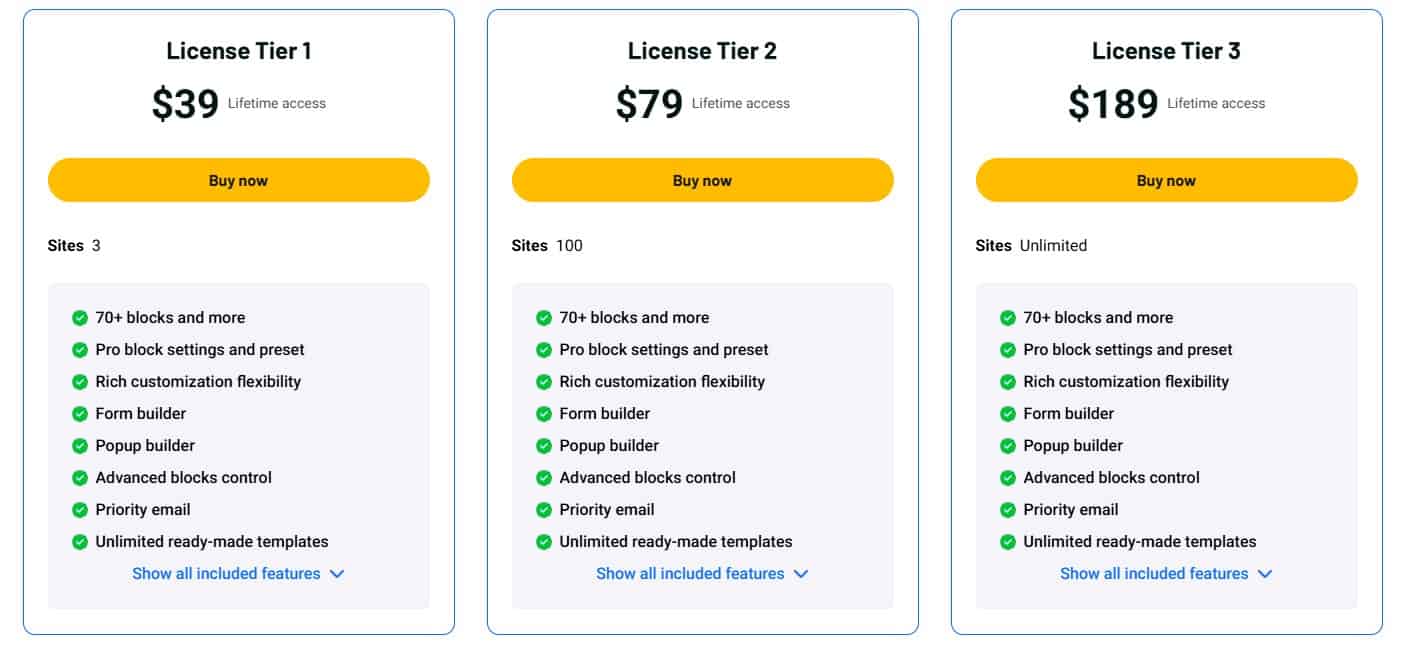Click the checkmark beside "Unlimited ready-made templates" in Tier 1

(79, 541)
